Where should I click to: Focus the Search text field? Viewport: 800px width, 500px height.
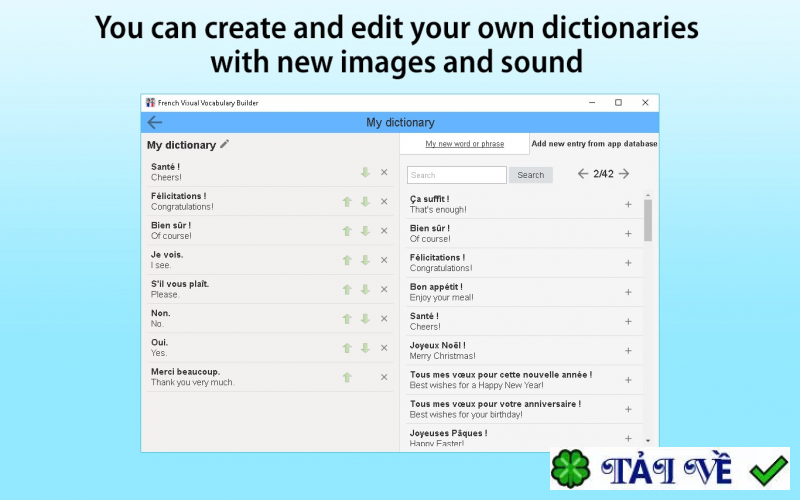tap(457, 175)
